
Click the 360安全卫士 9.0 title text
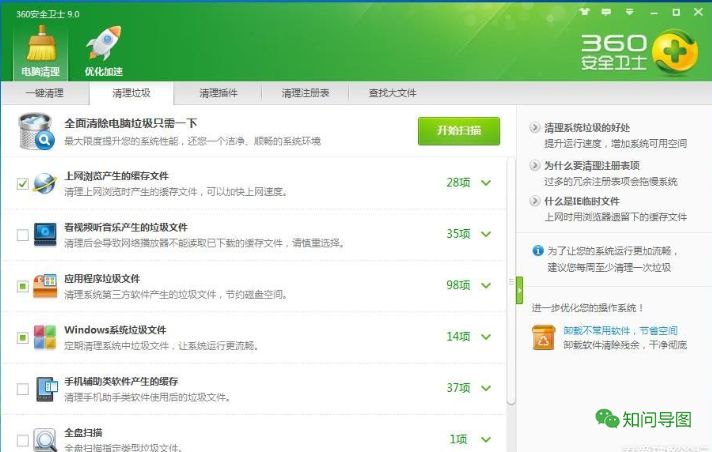click(x=48, y=14)
